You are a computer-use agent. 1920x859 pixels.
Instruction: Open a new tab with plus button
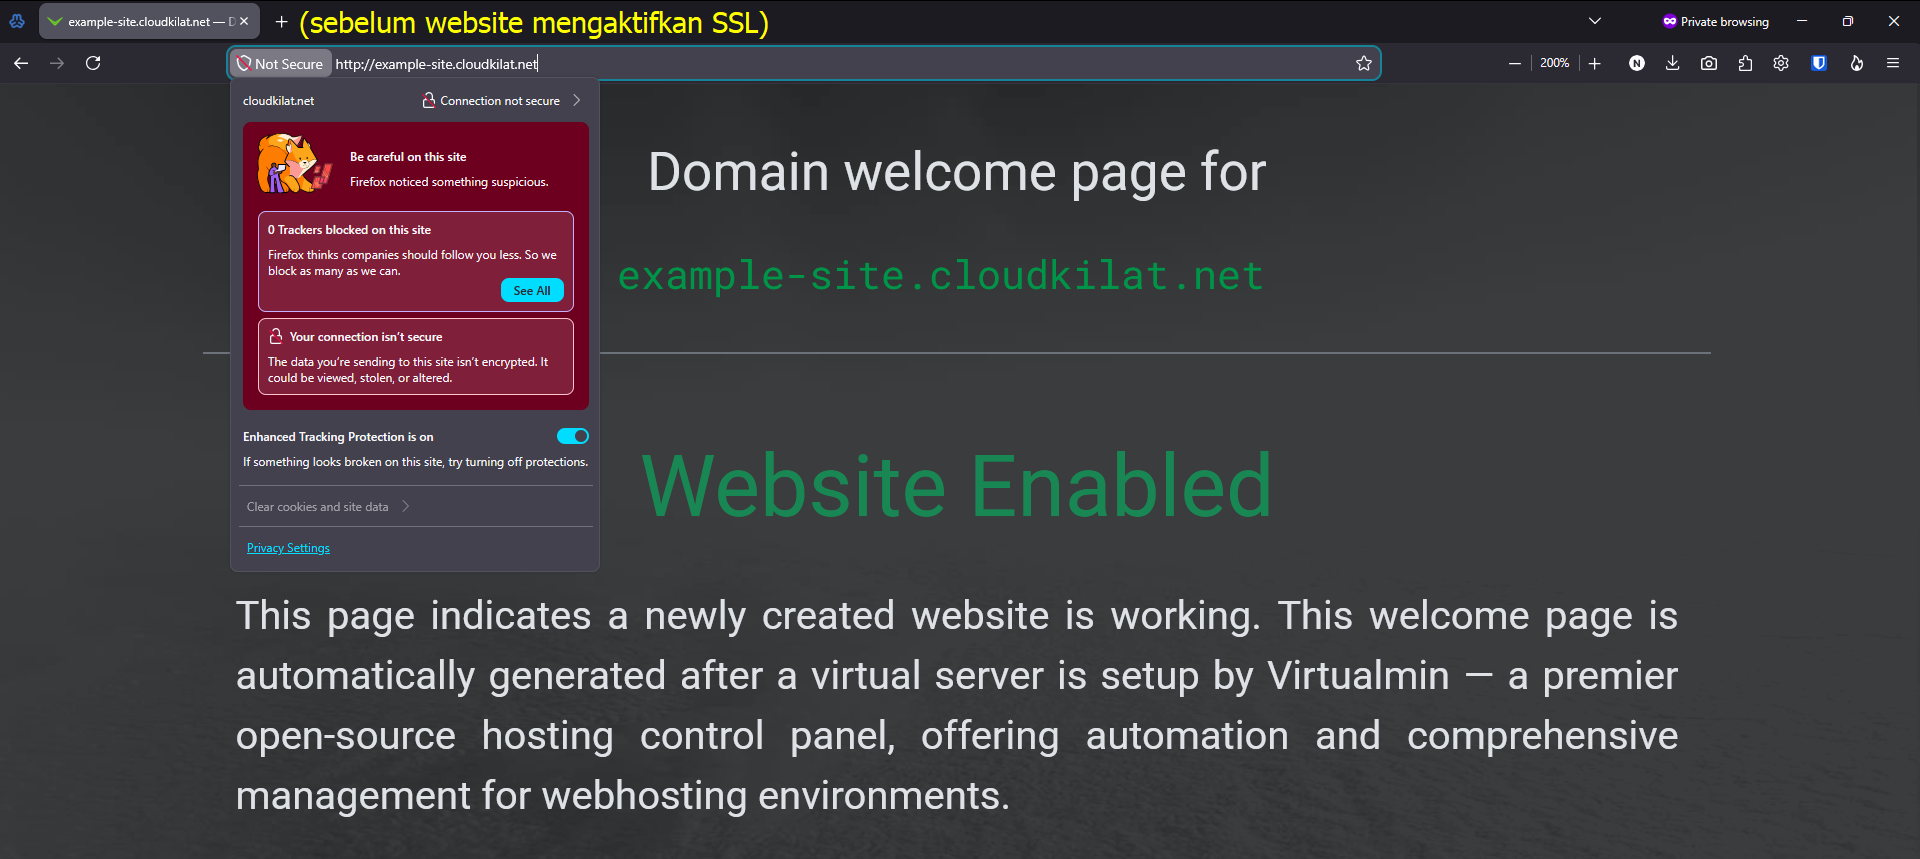tap(281, 21)
